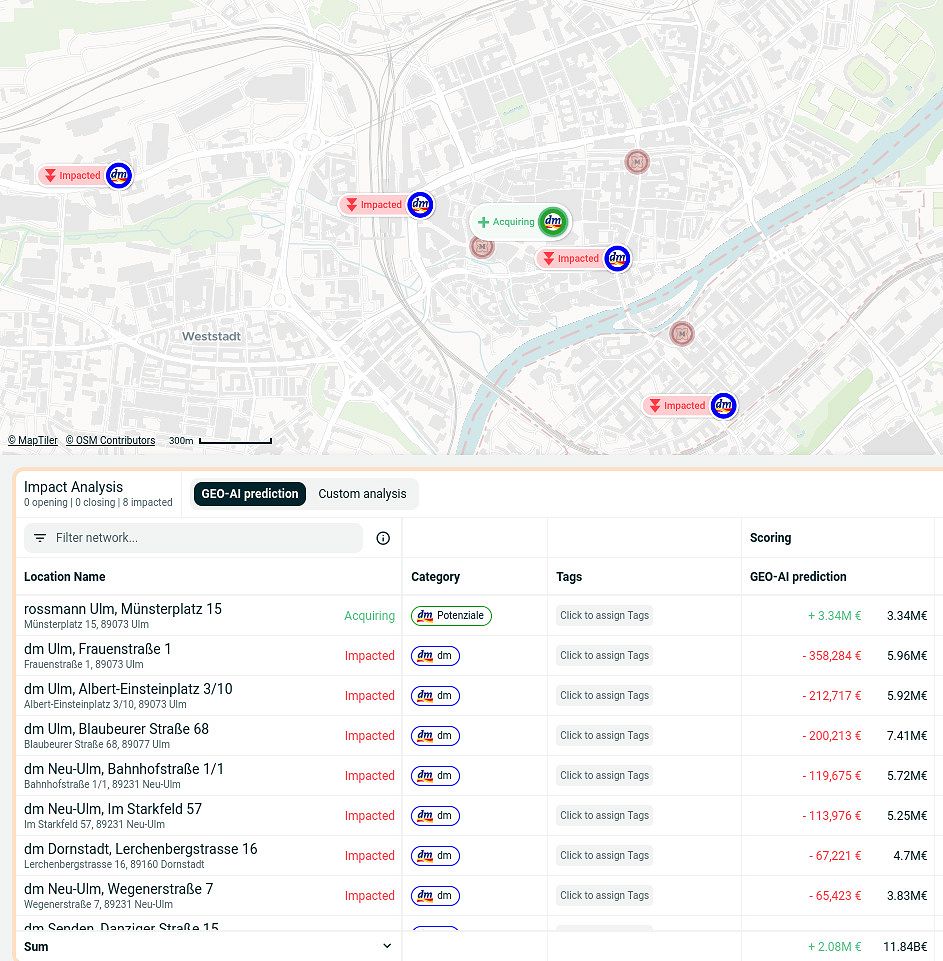The image size is (943, 961).
Task: Click the Weststadt map label
Action: coord(211,336)
